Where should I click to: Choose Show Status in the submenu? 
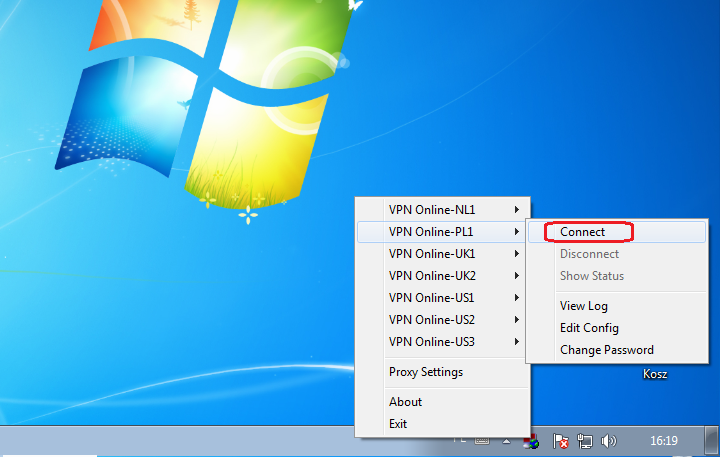(616, 276)
